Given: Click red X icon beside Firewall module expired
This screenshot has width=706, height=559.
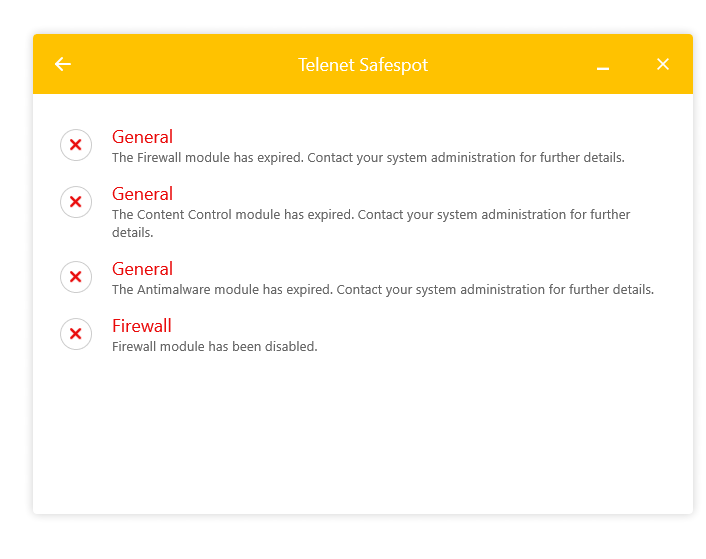Looking at the screenshot, I should [76, 145].
